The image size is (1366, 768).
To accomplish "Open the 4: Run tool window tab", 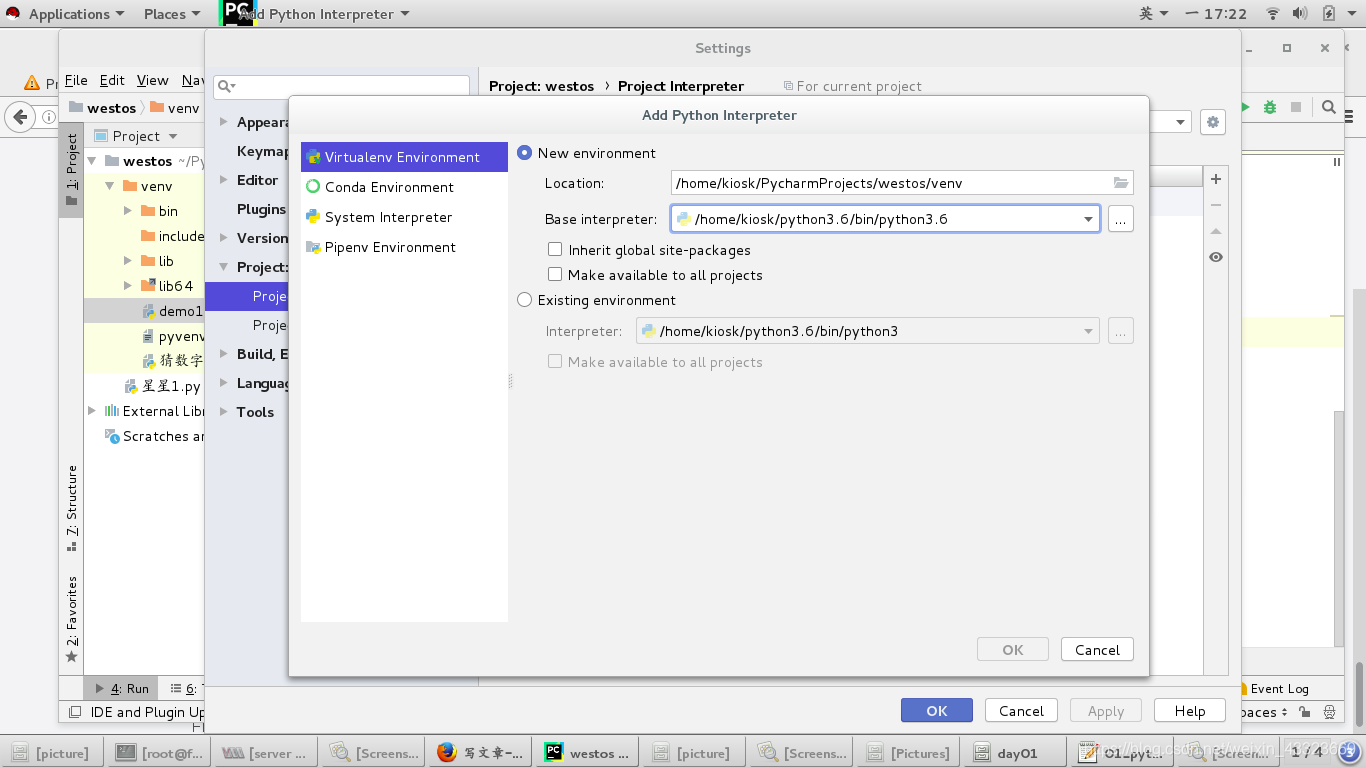I will click(x=122, y=689).
